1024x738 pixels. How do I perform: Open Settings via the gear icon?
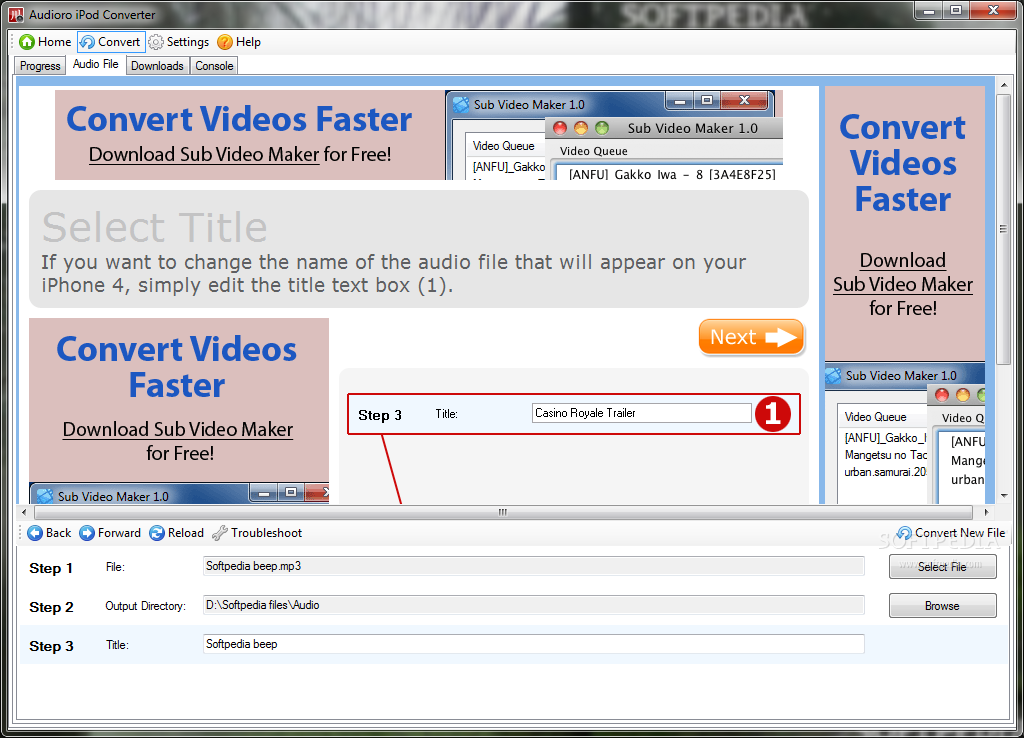click(178, 42)
